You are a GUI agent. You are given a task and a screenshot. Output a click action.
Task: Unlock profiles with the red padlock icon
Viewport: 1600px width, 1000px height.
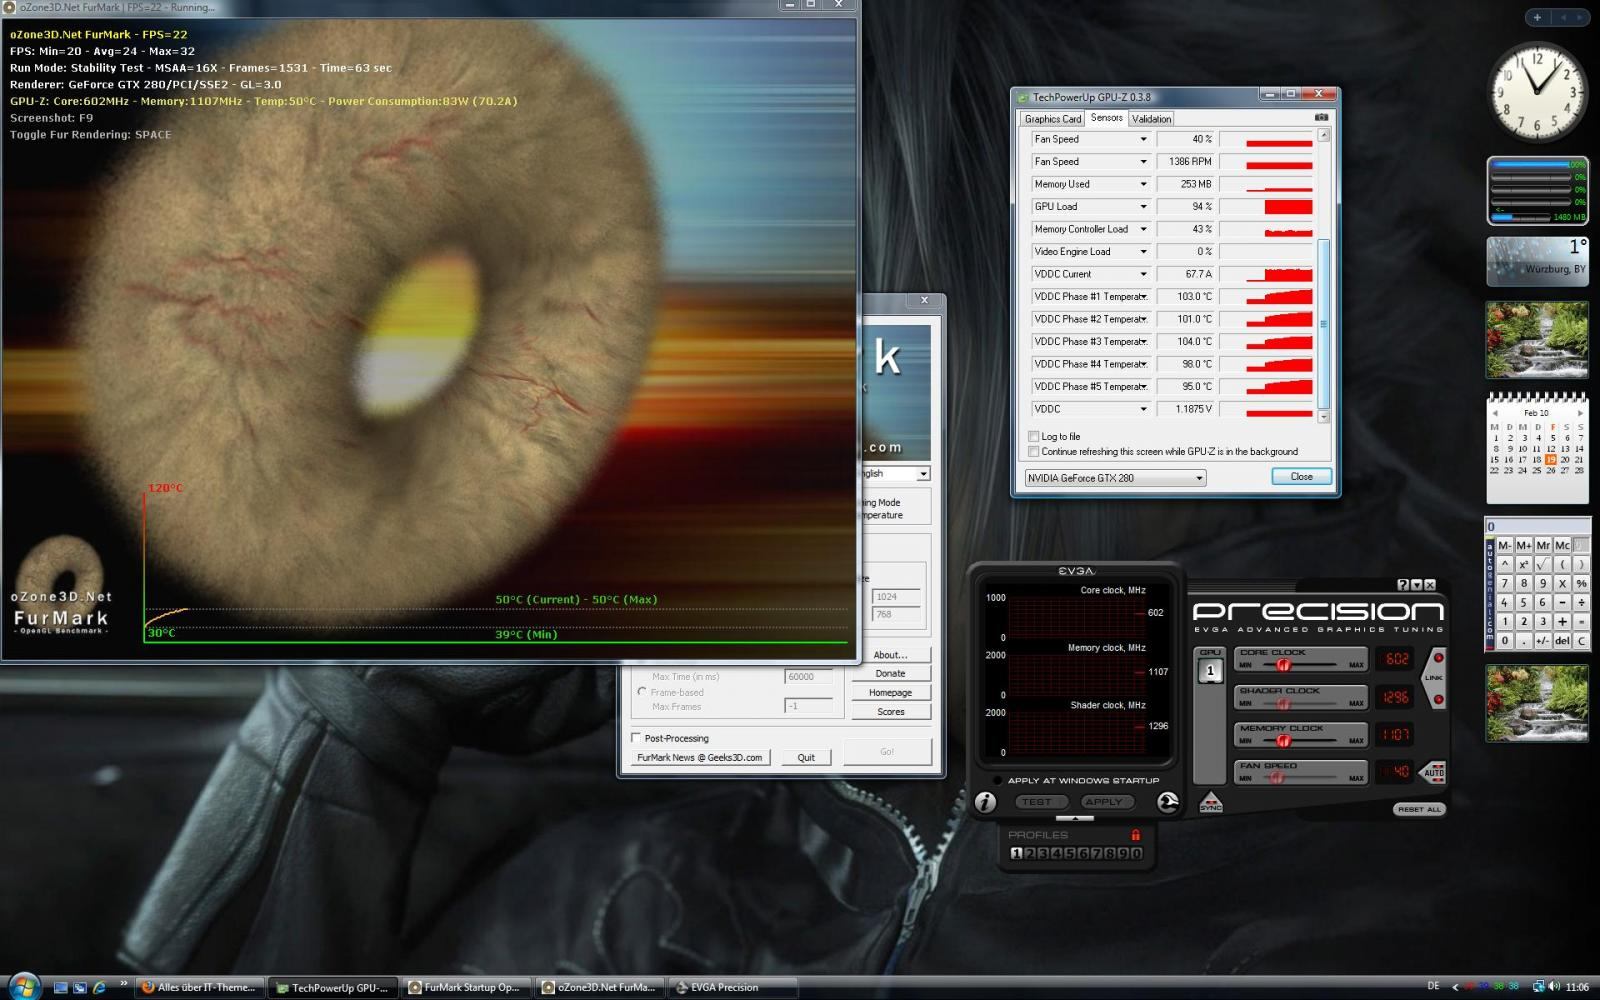(1135, 834)
